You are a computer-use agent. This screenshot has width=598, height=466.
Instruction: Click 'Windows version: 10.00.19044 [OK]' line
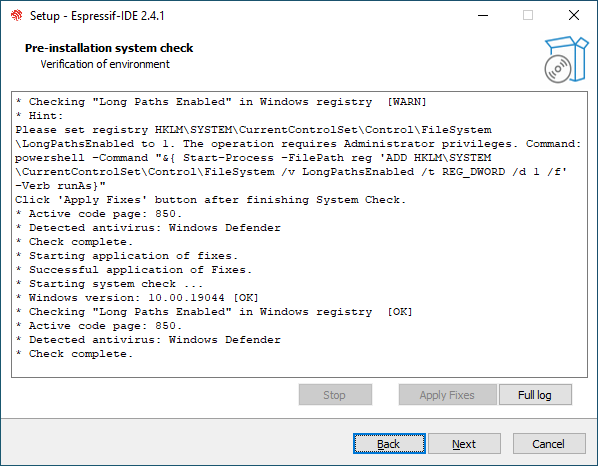137,298
